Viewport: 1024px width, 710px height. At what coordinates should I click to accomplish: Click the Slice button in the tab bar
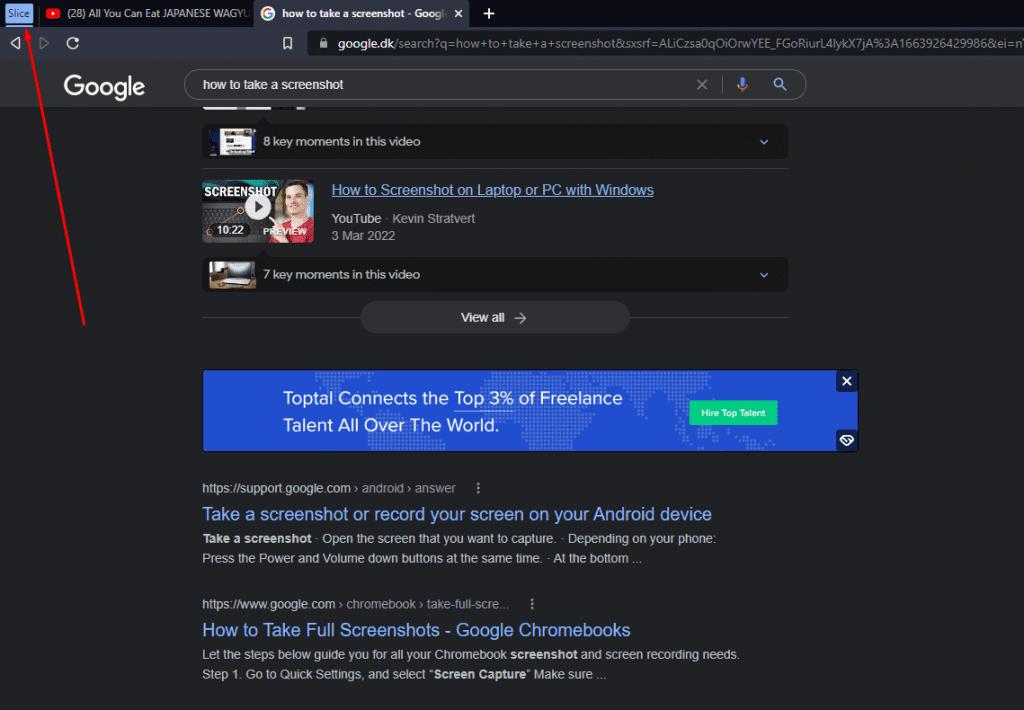point(19,13)
